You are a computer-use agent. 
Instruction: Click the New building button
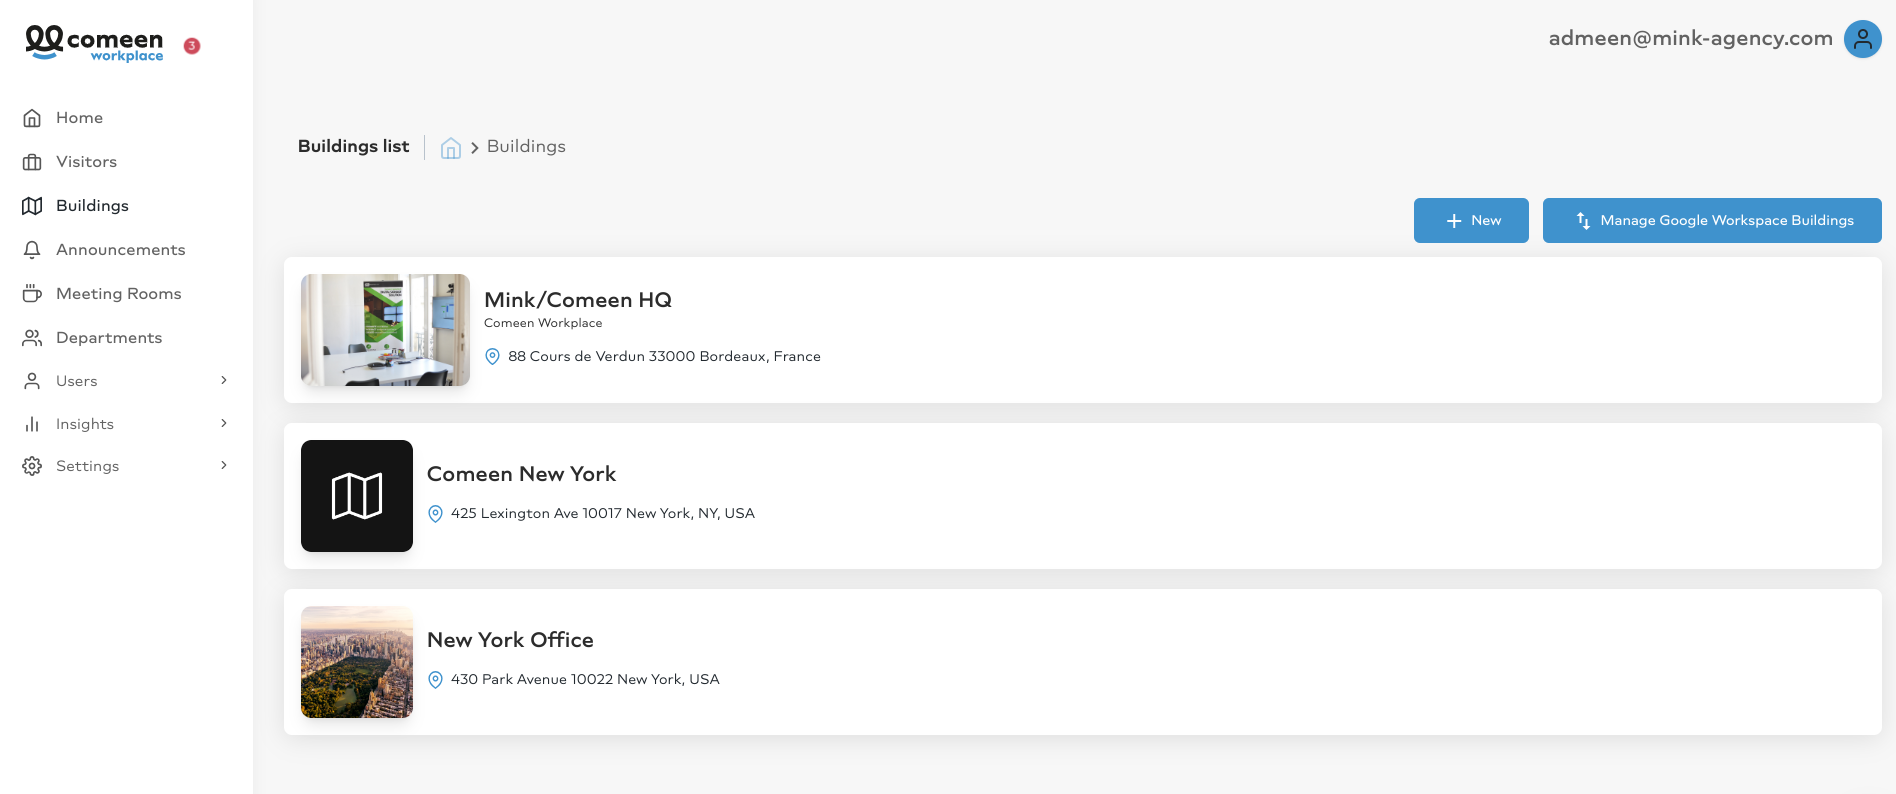(x=1471, y=220)
